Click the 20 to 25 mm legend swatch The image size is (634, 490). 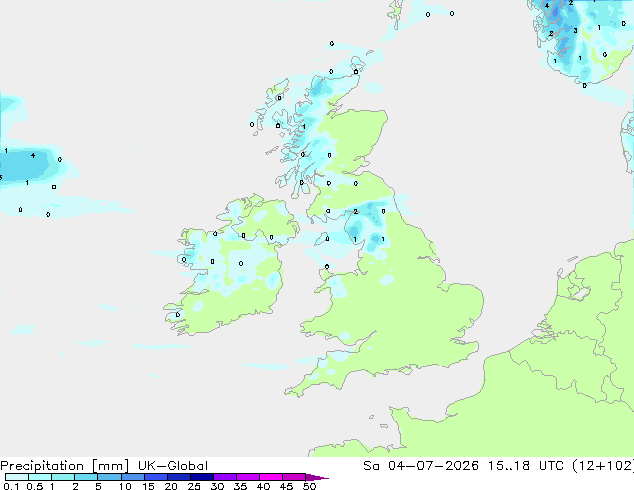click(x=178, y=477)
